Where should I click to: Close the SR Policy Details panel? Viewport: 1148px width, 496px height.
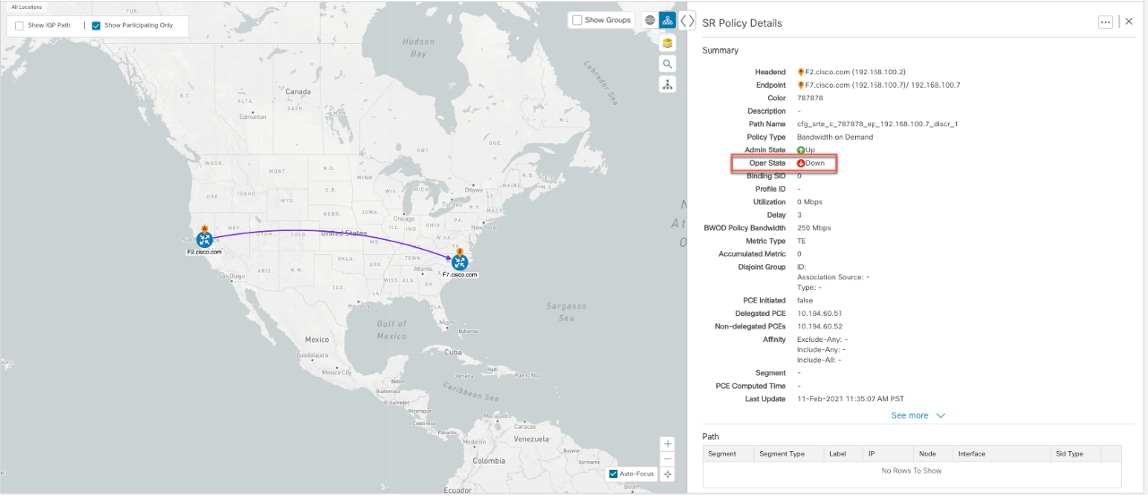coord(1129,22)
